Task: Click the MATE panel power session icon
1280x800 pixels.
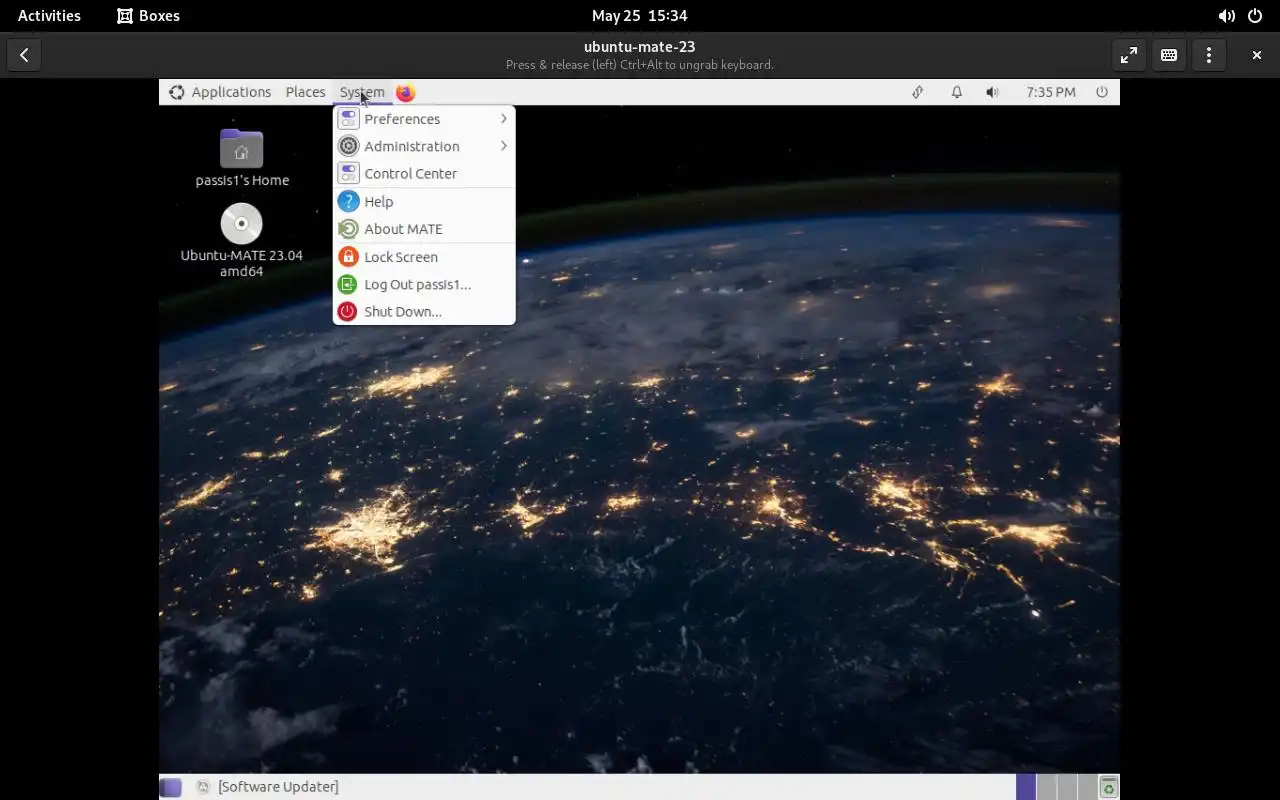Action: [1102, 92]
